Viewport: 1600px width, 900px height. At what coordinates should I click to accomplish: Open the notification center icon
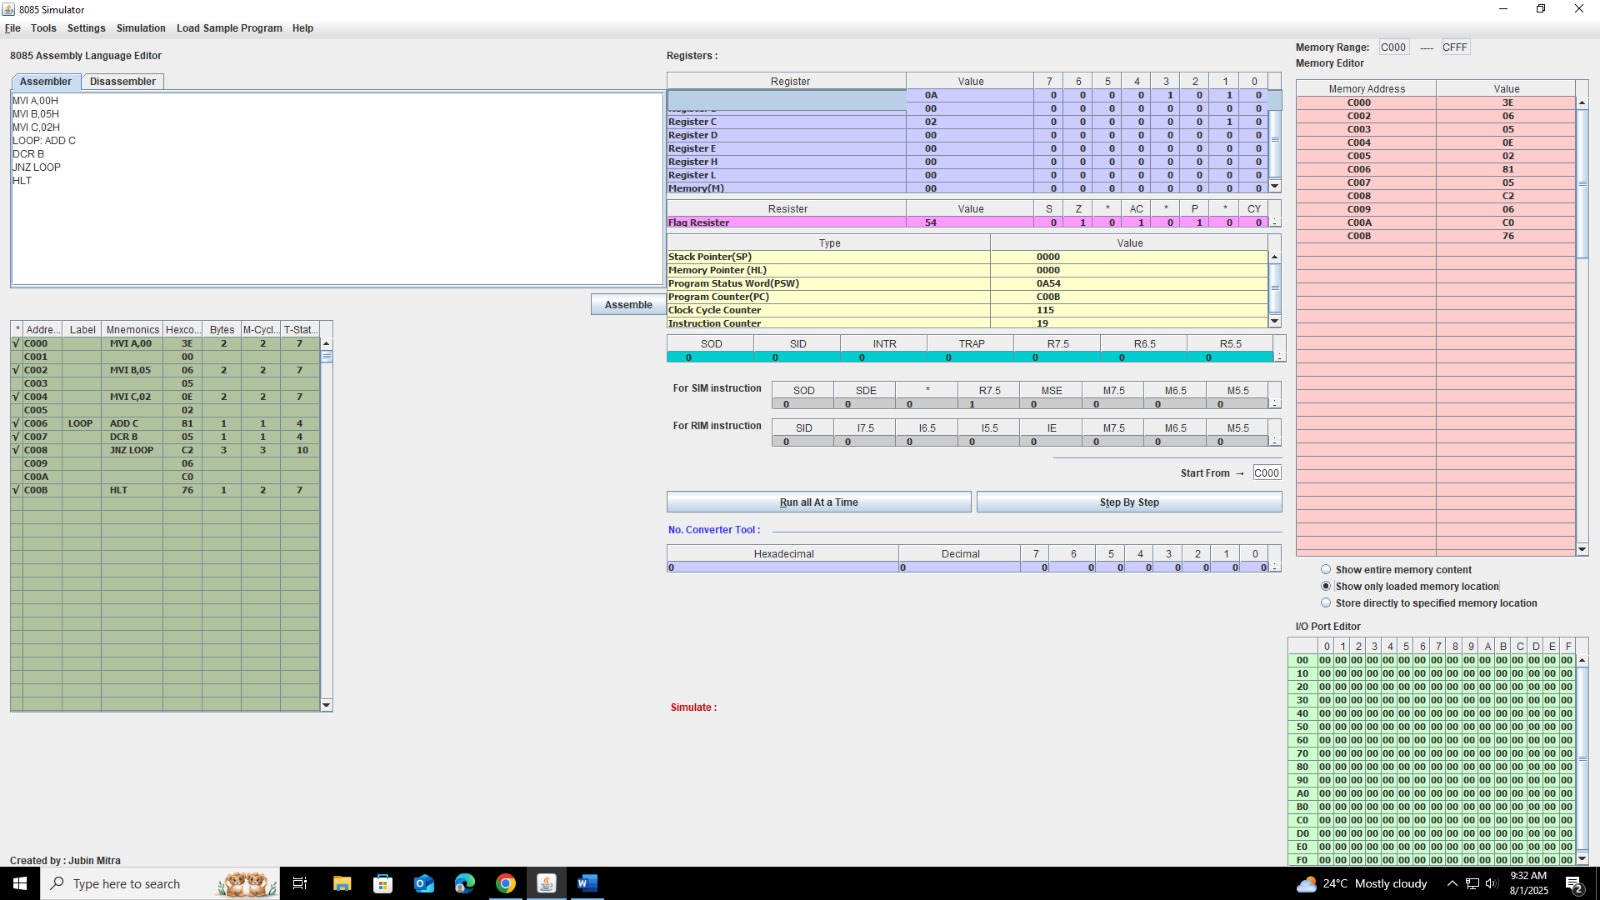click(x=1573, y=884)
